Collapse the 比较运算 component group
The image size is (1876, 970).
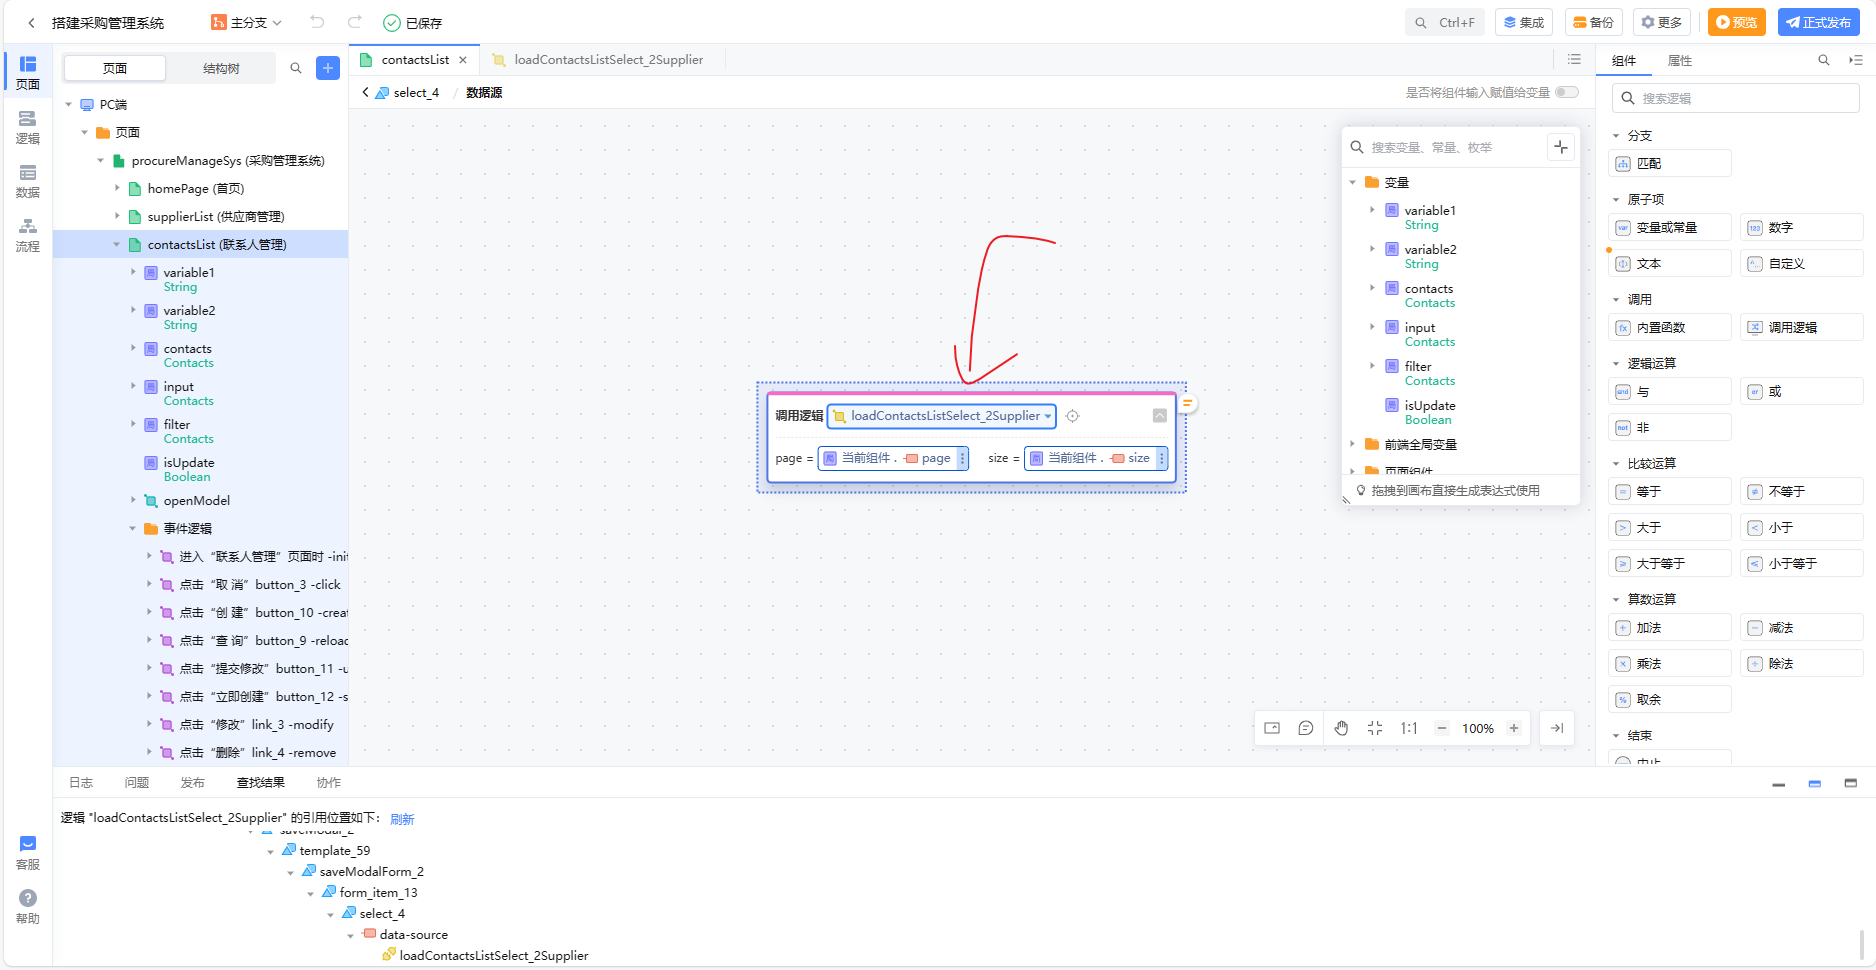click(x=1616, y=463)
